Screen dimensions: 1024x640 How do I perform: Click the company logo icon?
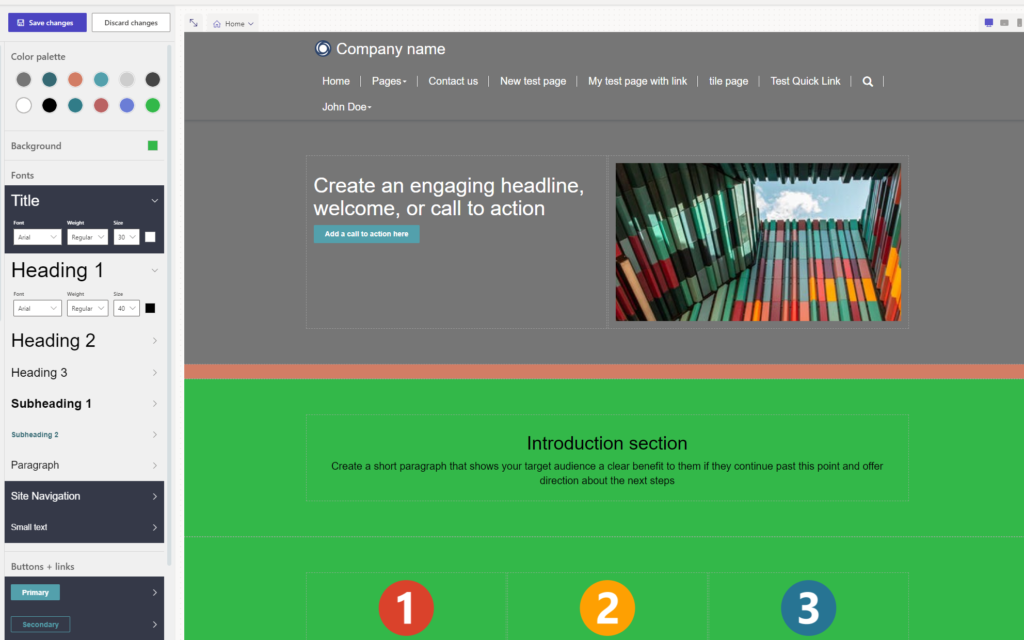pyautogui.click(x=323, y=49)
